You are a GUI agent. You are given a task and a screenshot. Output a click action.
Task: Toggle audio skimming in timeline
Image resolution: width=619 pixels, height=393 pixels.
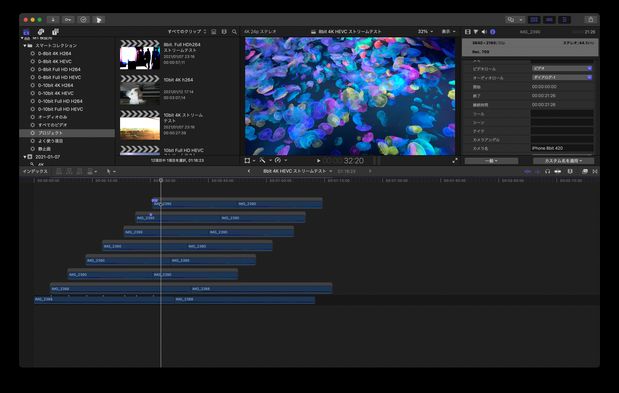point(537,171)
